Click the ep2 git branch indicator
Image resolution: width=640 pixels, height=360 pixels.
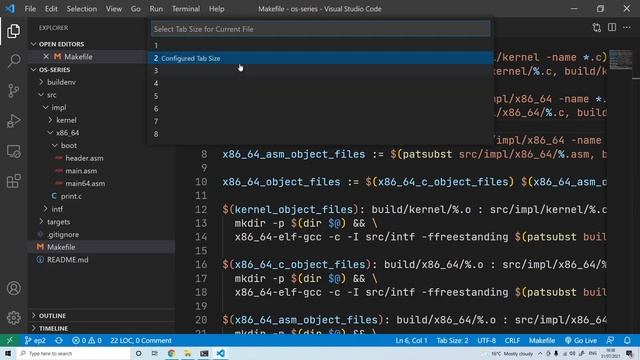[x=35, y=340]
